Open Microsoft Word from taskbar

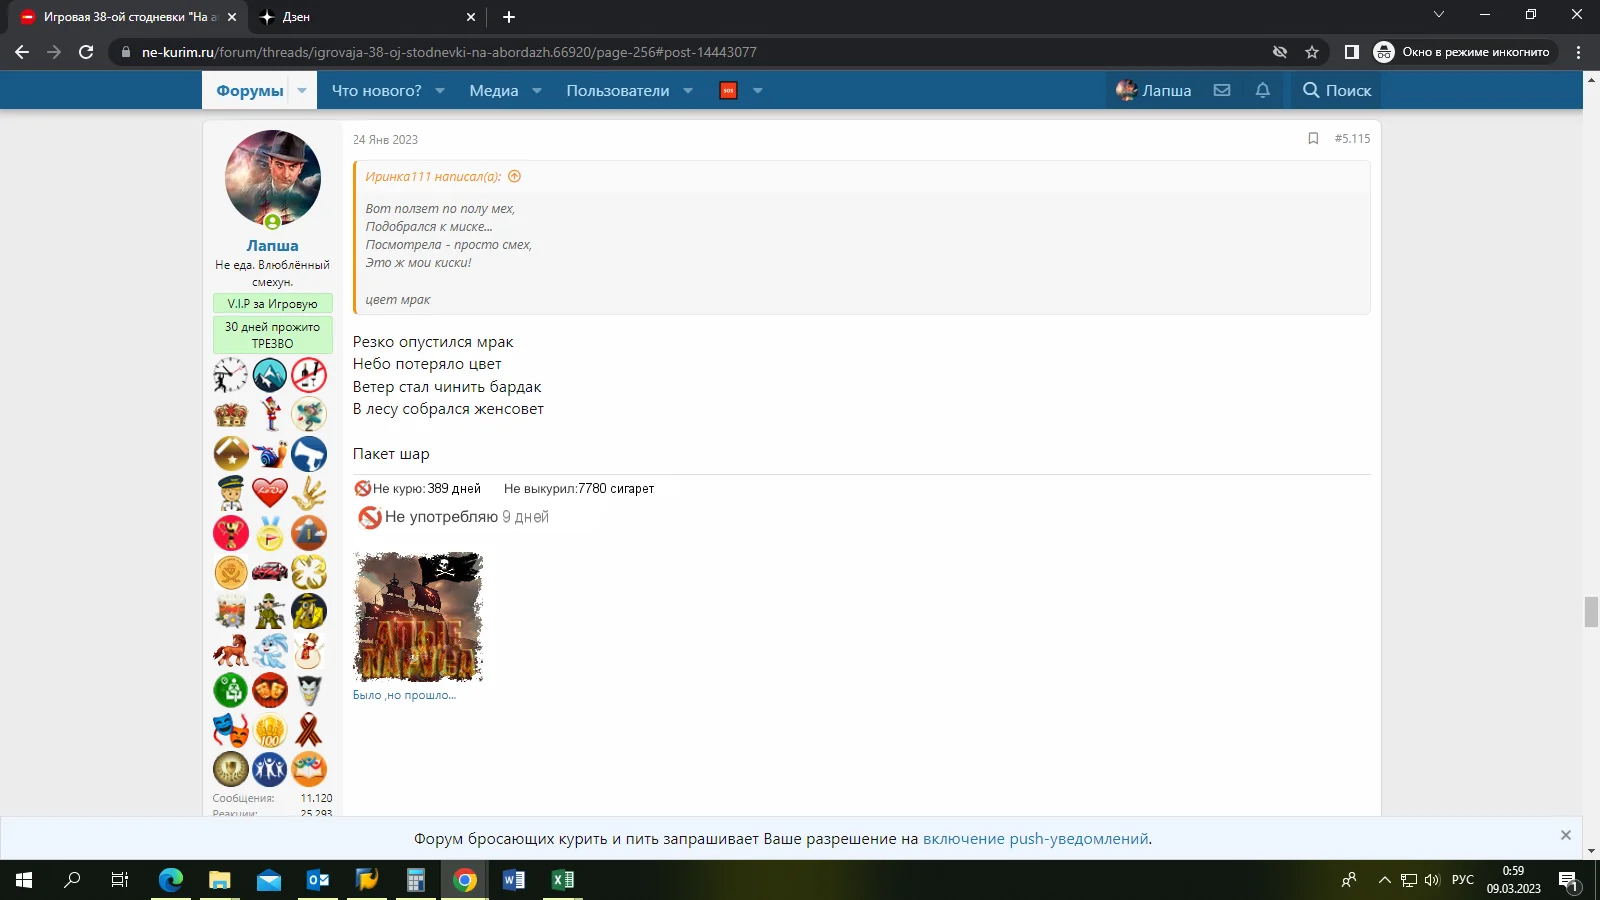[514, 880]
